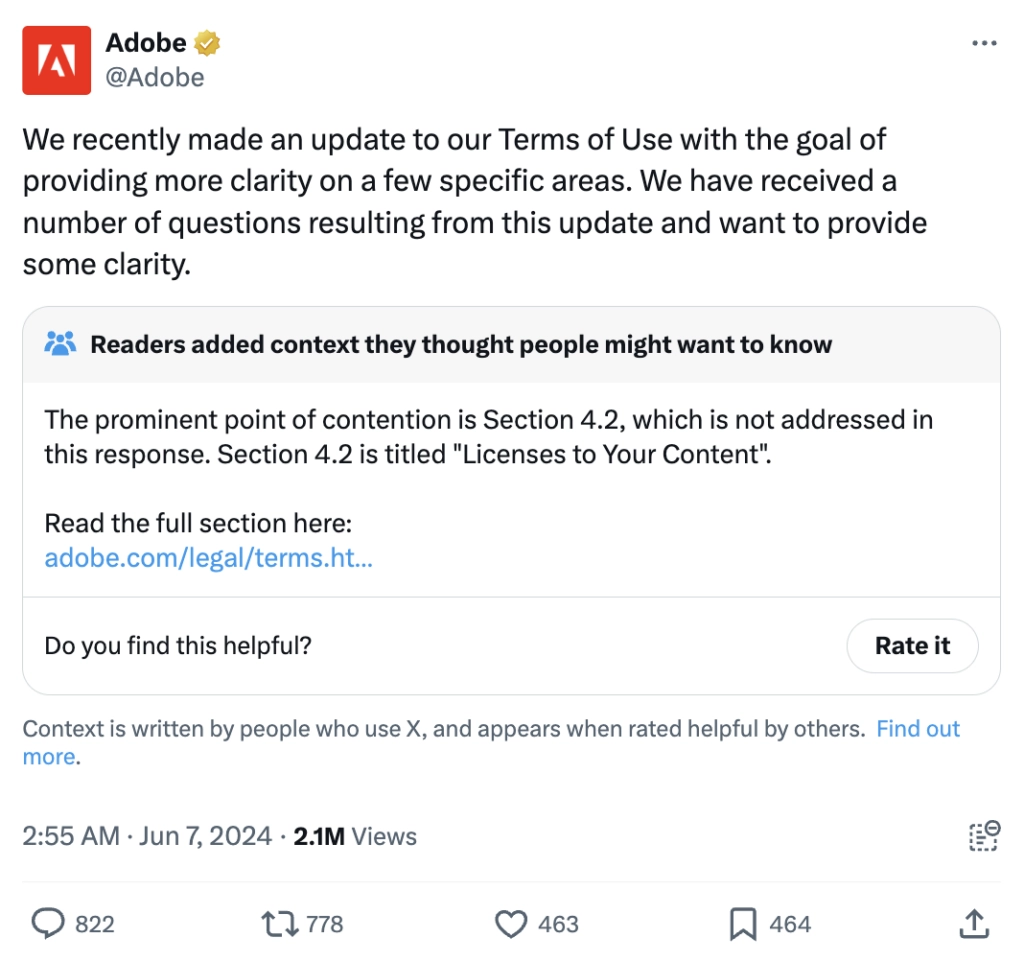Open the Adobe display name profile link

click(x=146, y=43)
